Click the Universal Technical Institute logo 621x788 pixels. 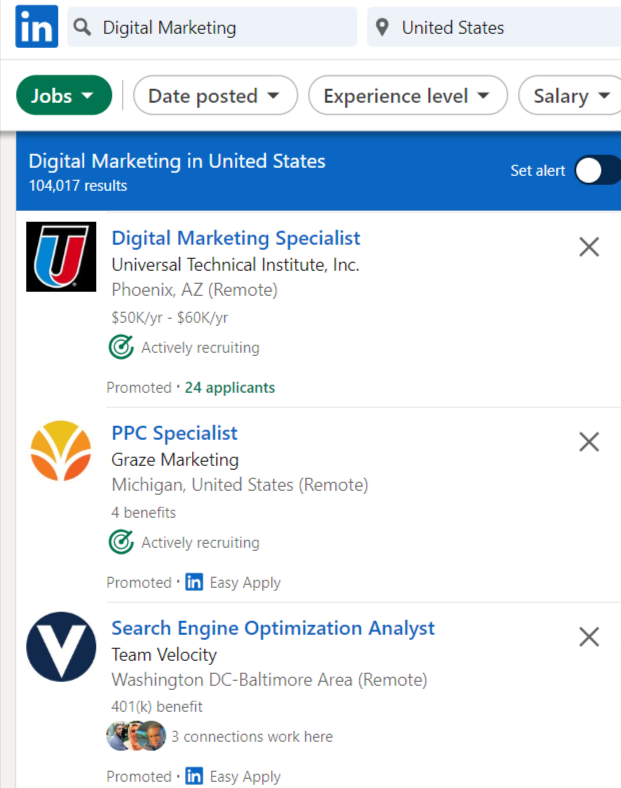tap(61, 257)
